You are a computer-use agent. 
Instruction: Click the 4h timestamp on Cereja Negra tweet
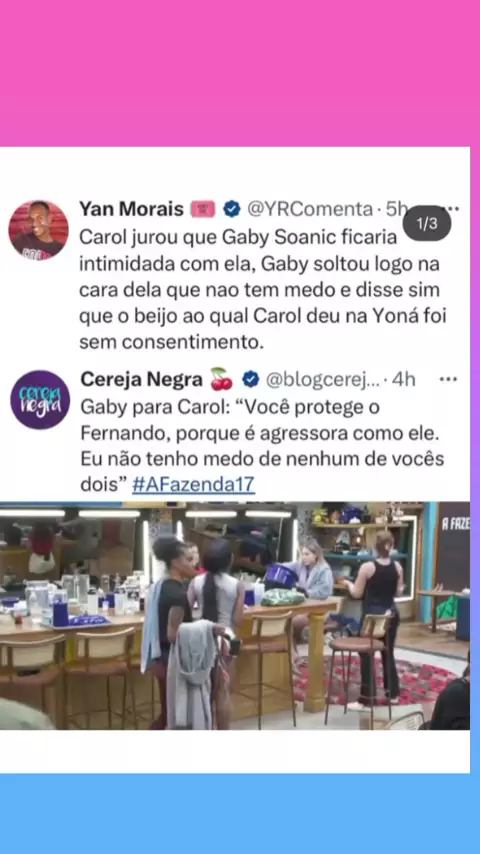tap(403, 379)
